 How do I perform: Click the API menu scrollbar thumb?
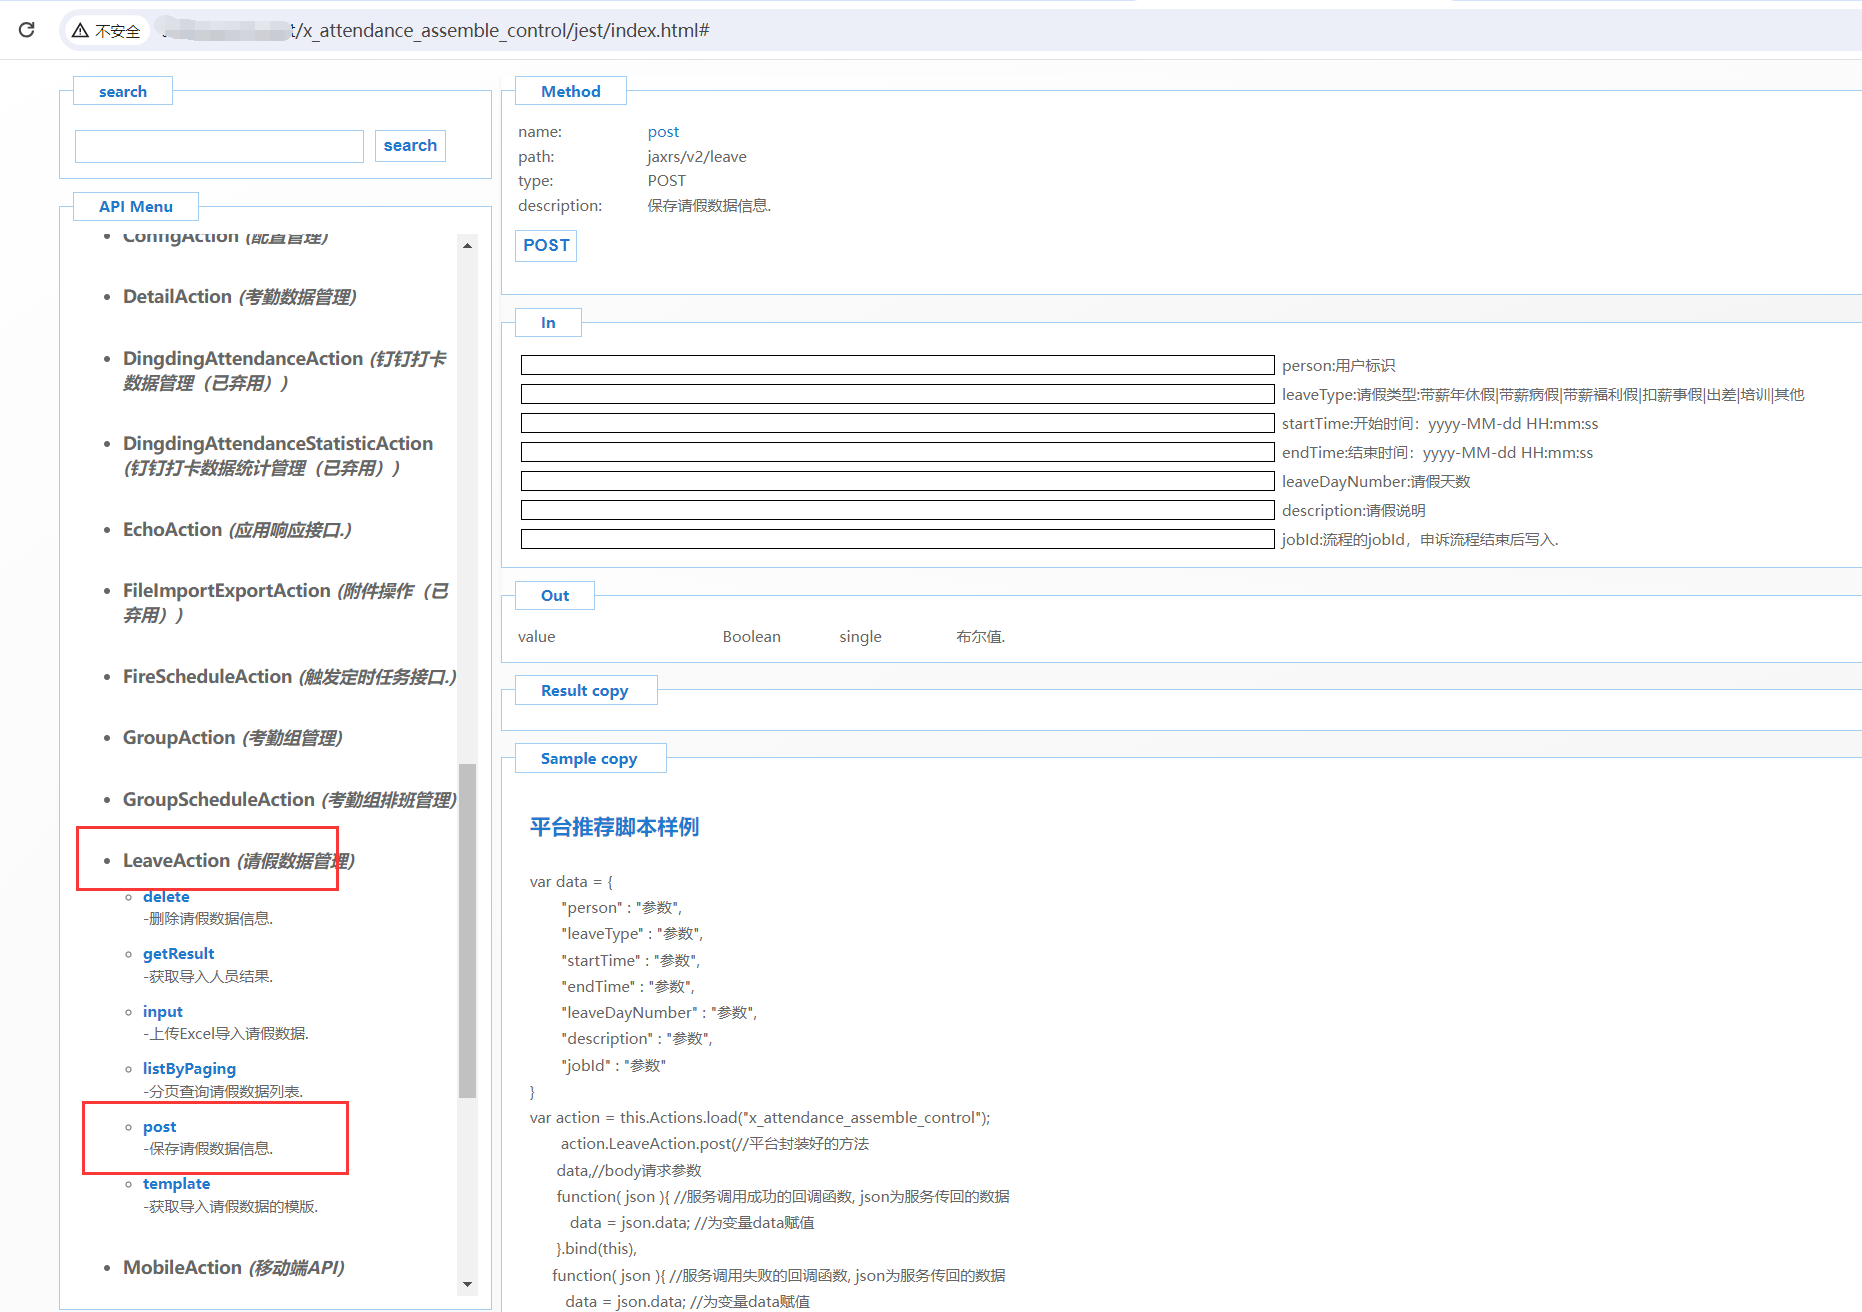pos(467,931)
